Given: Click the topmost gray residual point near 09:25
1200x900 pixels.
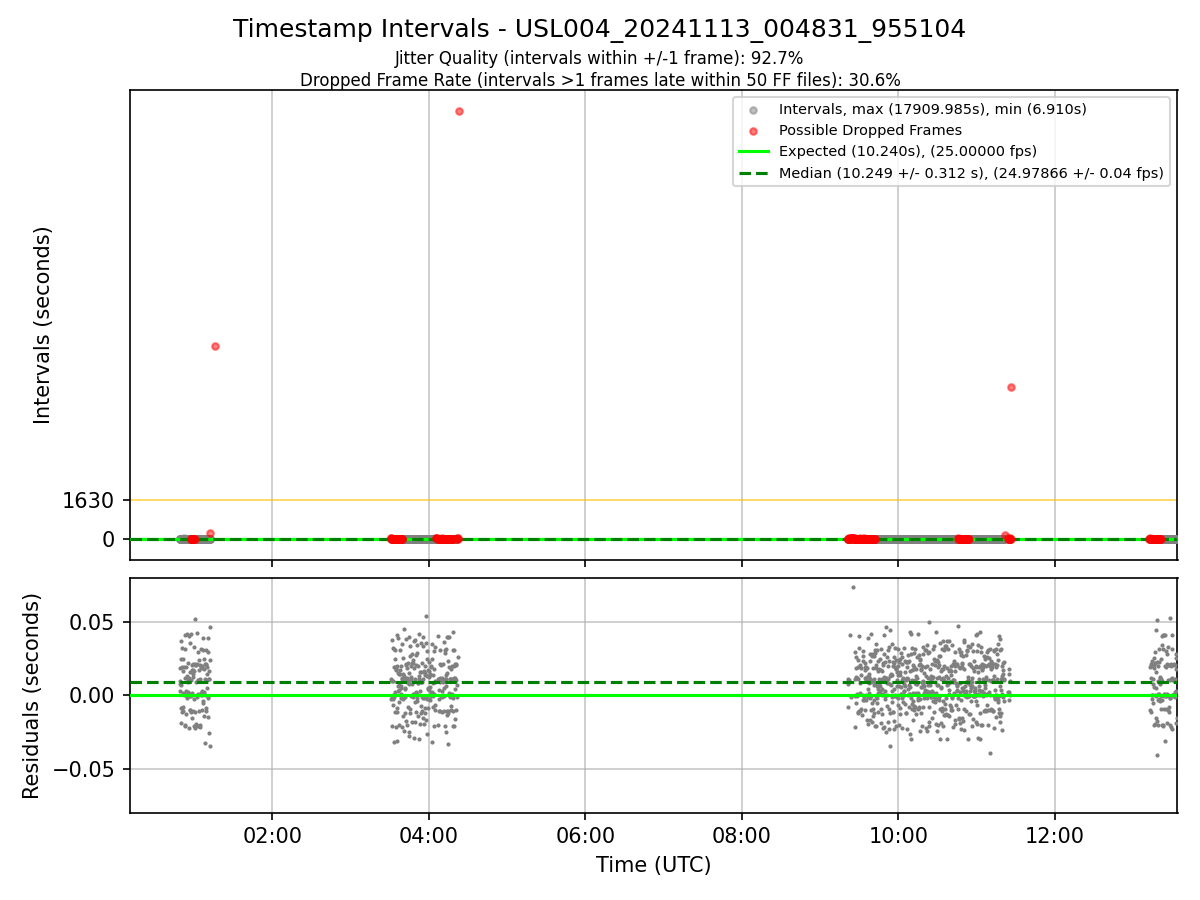Looking at the screenshot, I should (853, 587).
